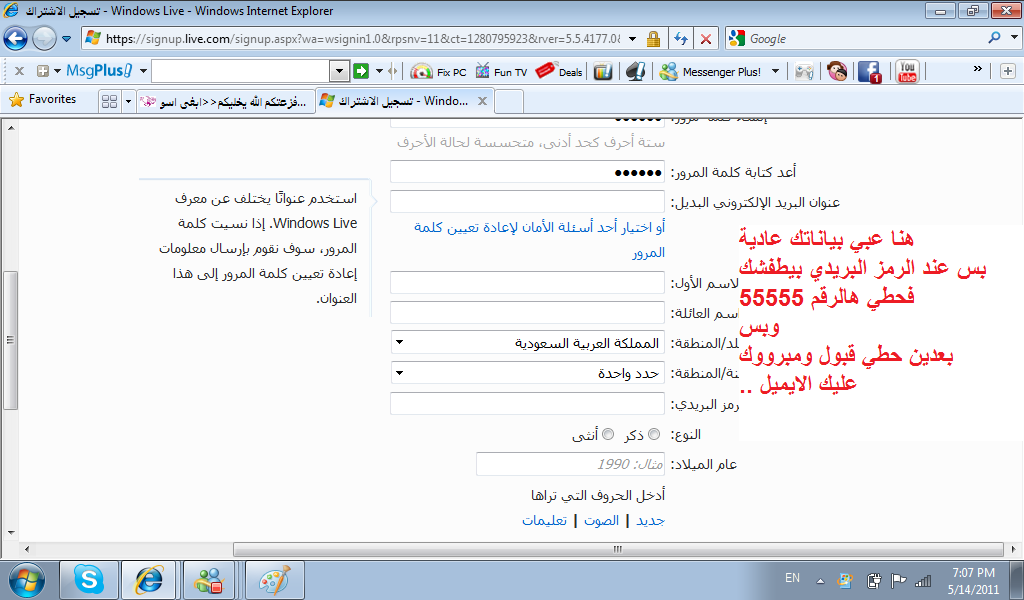Click the YouTube toolbar icon
The width and height of the screenshot is (1024, 600).
(x=907, y=71)
